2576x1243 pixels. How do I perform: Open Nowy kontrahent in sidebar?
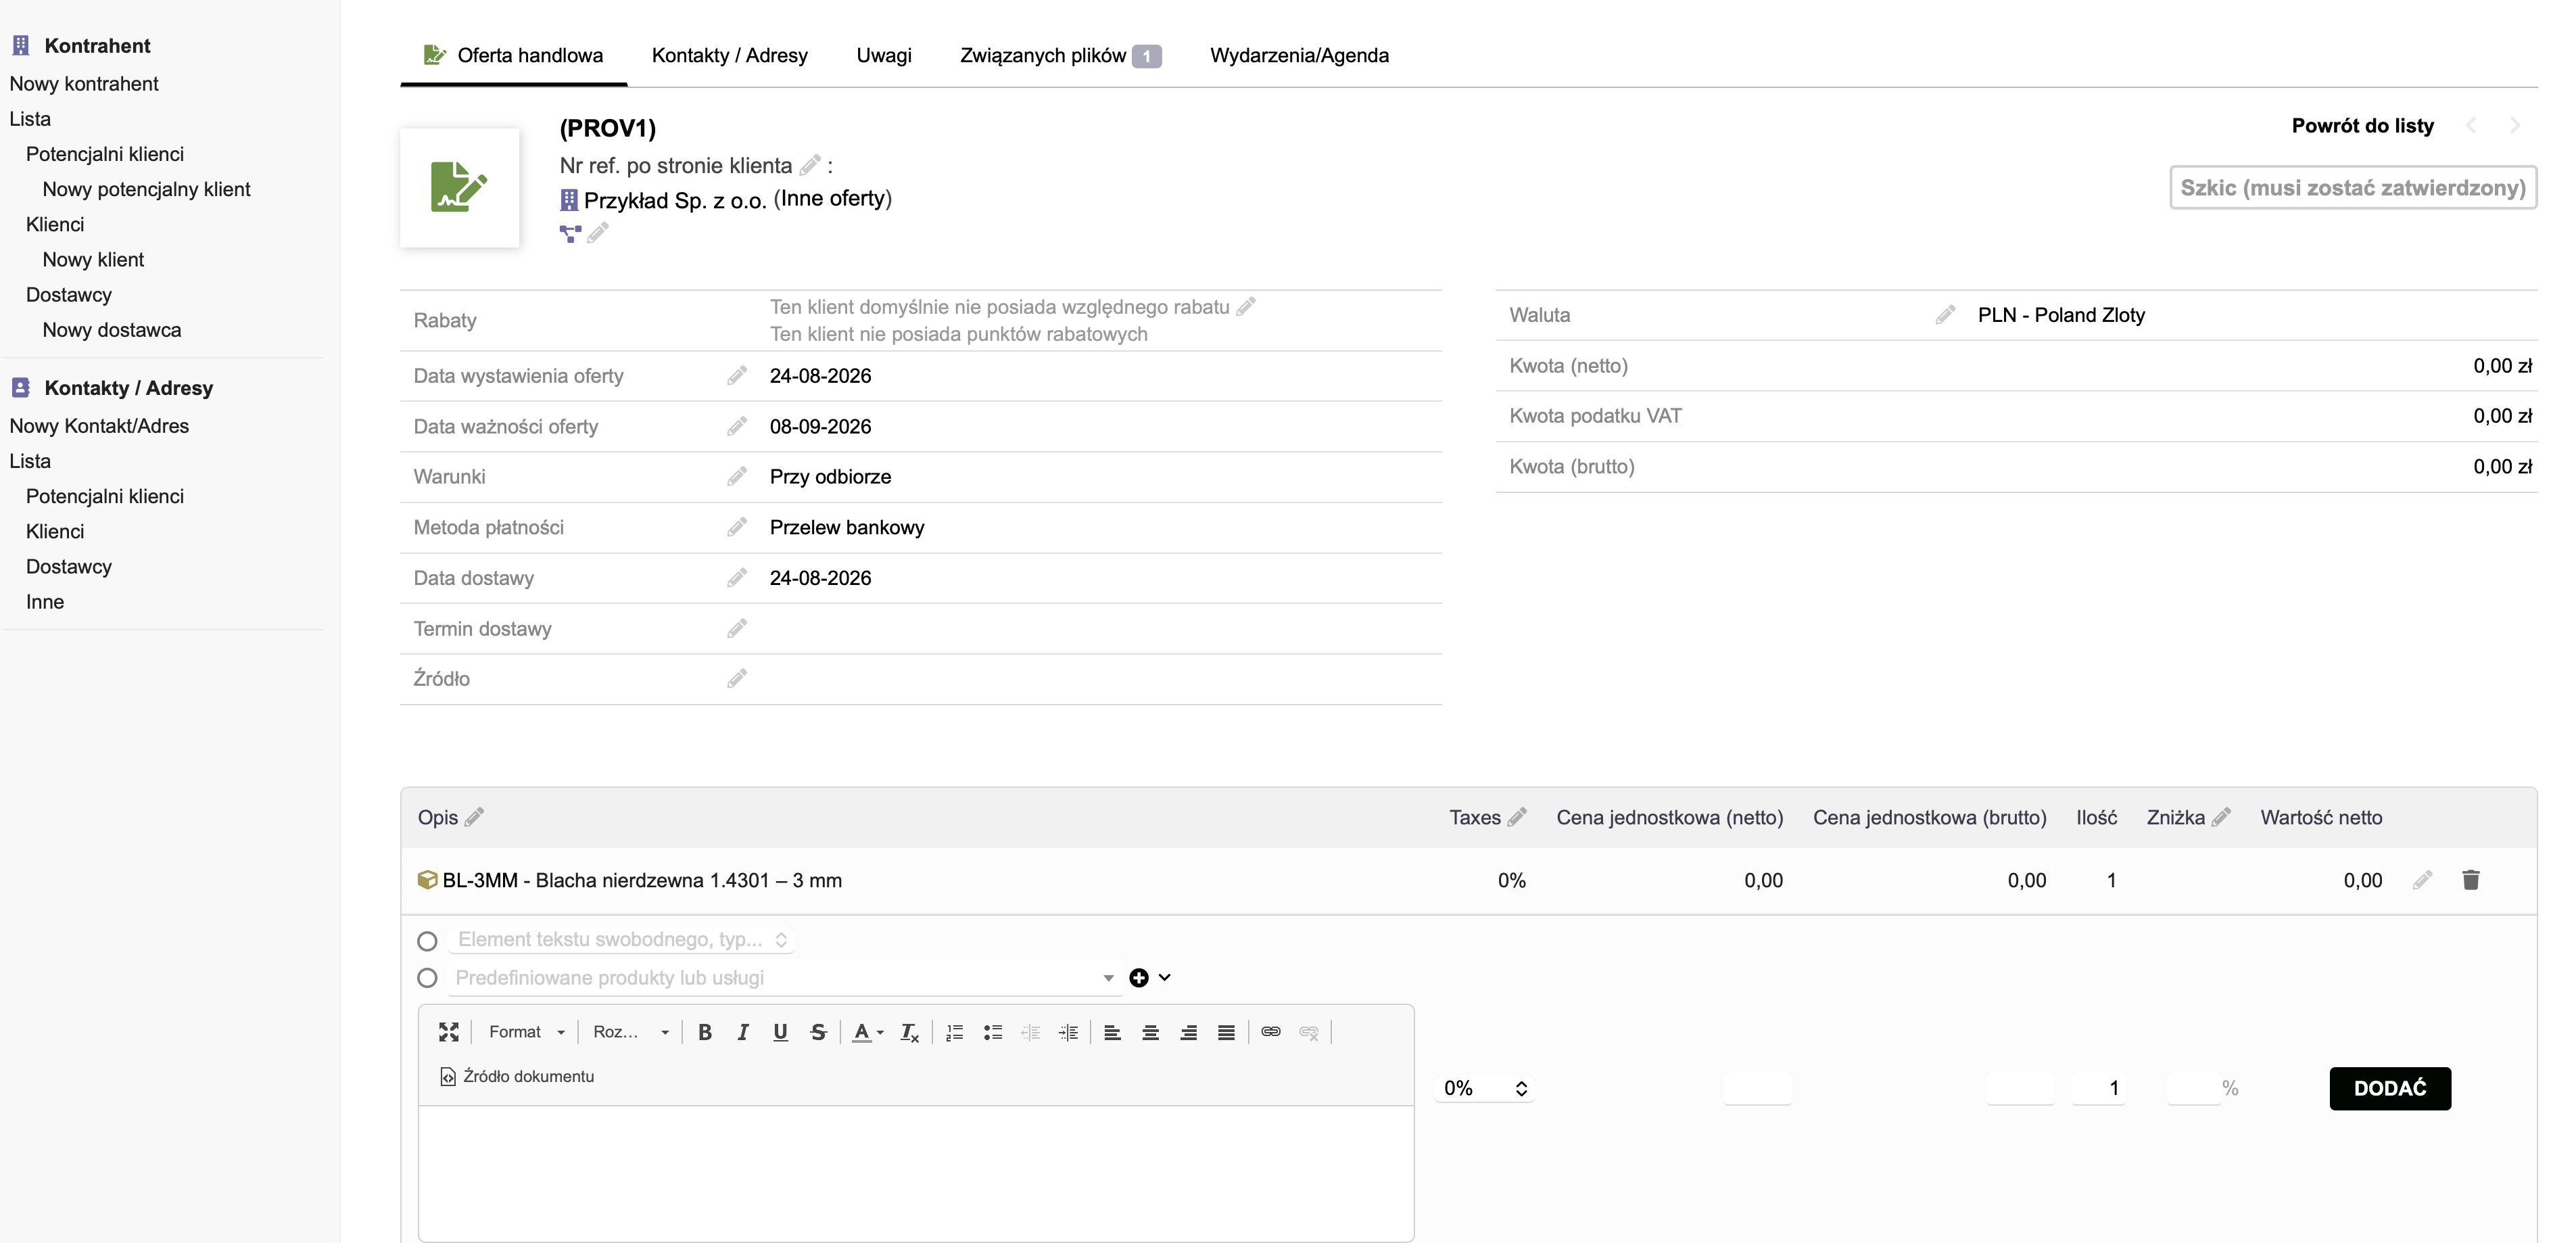[x=84, y=84]
